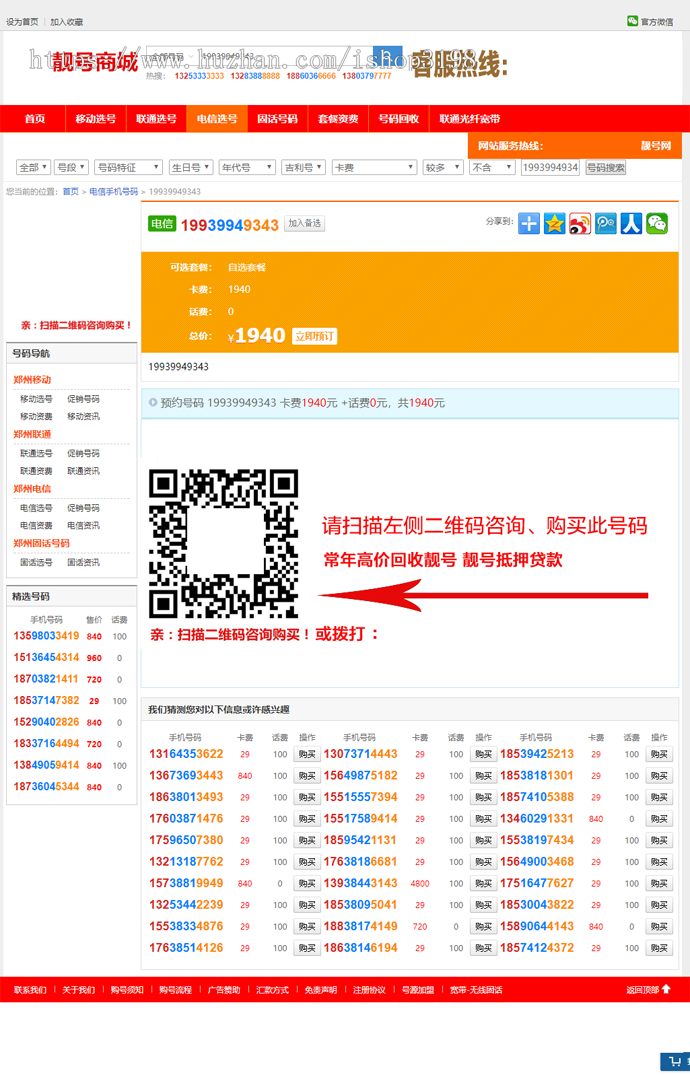Share via Renren icon
The width and height of the screenshot is (690, 1075).
point(631,224)
